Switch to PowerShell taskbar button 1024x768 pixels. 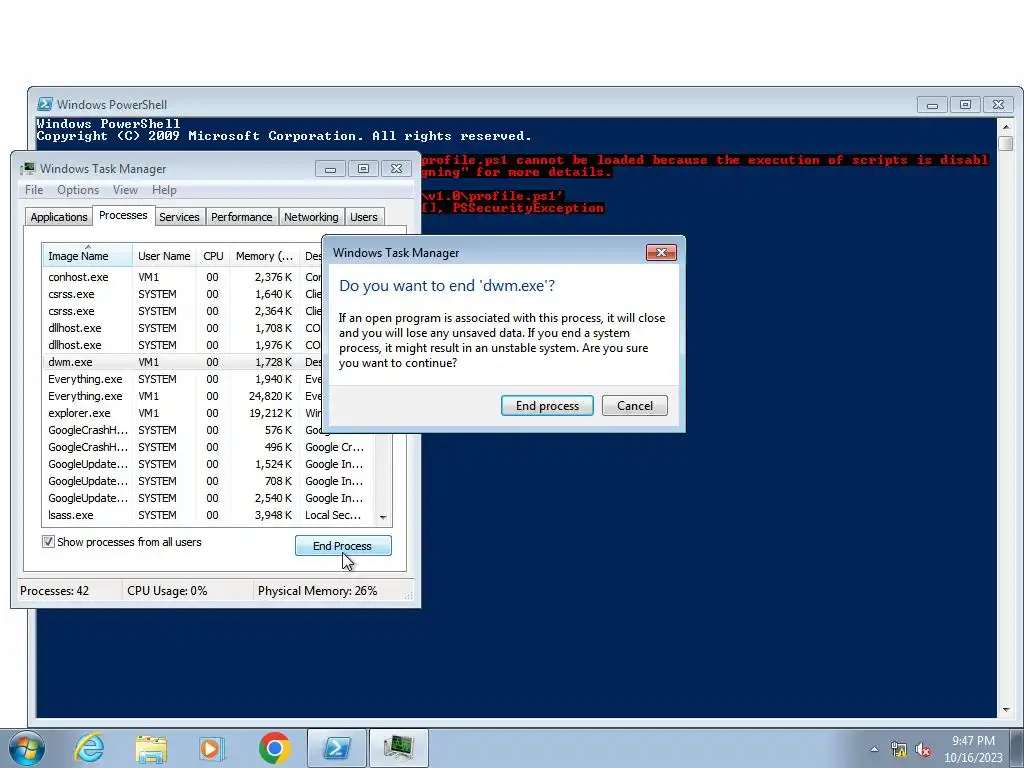coord(336,748)
